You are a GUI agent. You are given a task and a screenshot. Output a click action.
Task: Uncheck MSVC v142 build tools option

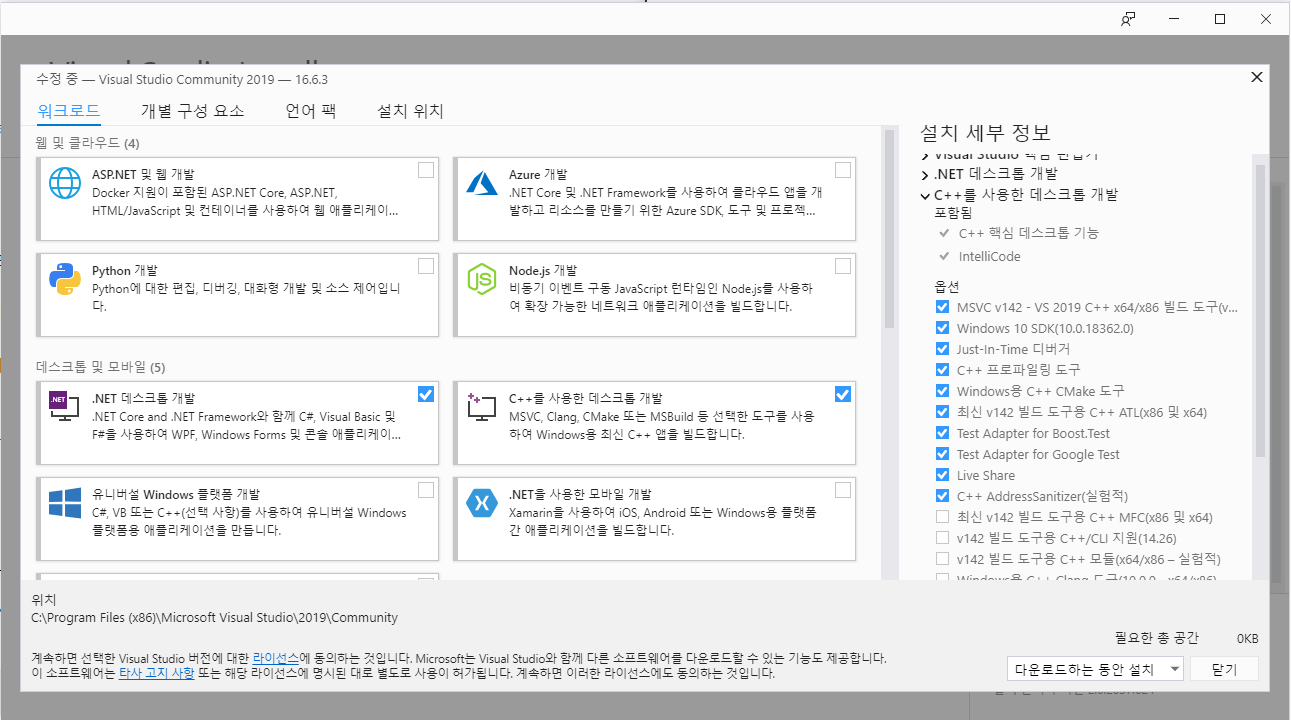(942, 307)
